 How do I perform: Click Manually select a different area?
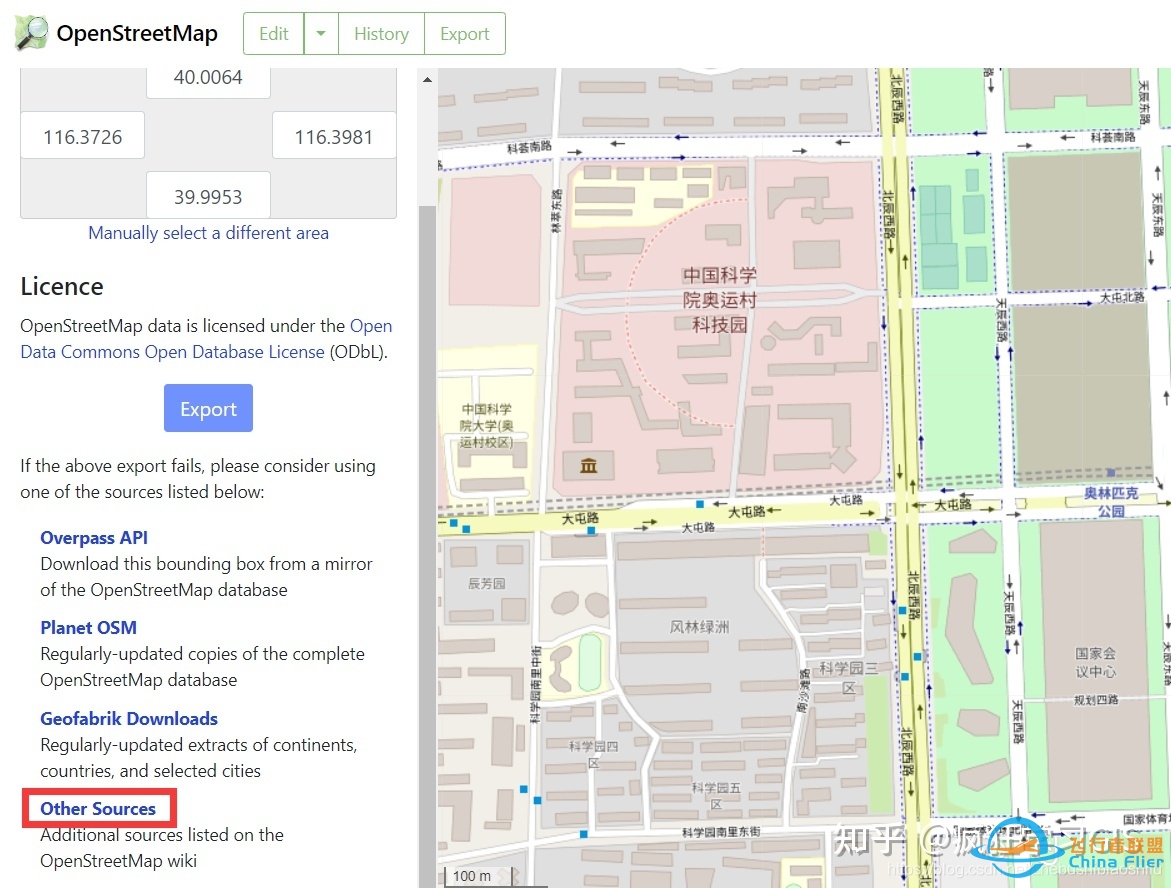(x=208, y=233)
